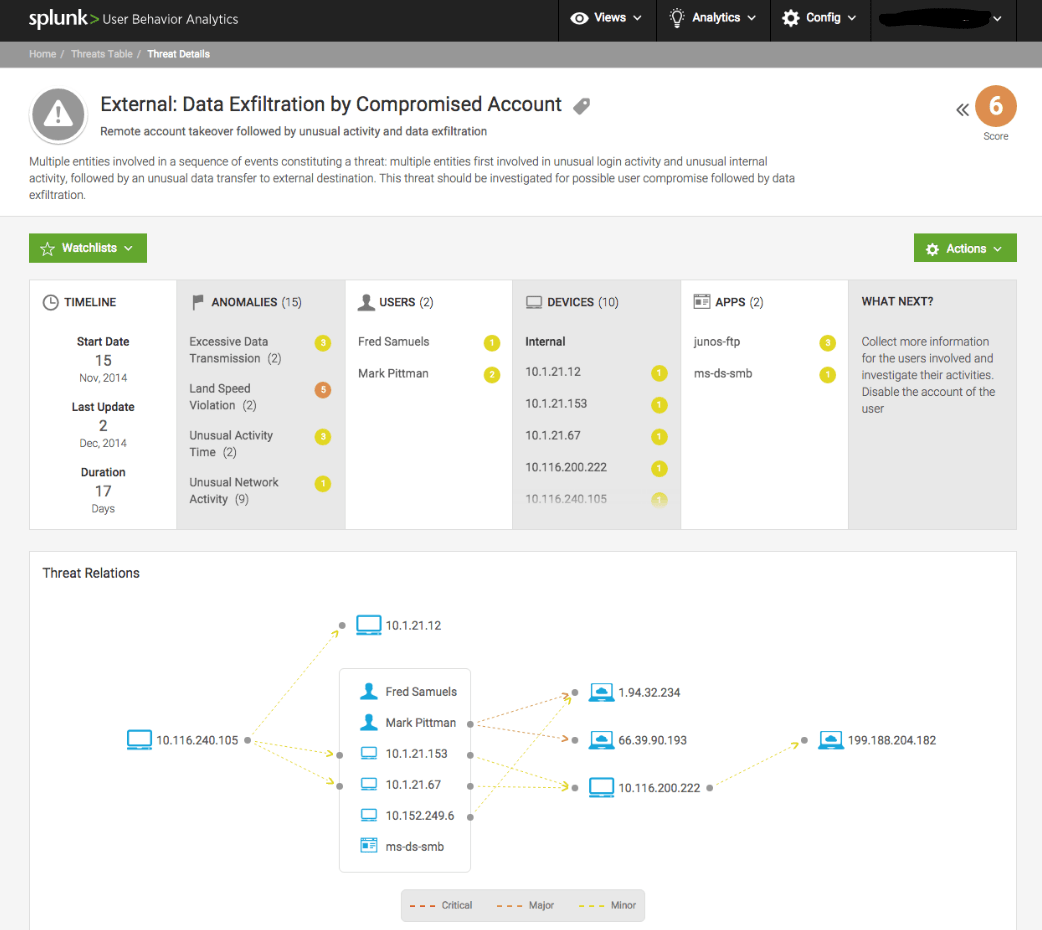
Task: Open the Analytics menu
Action: pyautogui.click(x=713, y=18)
